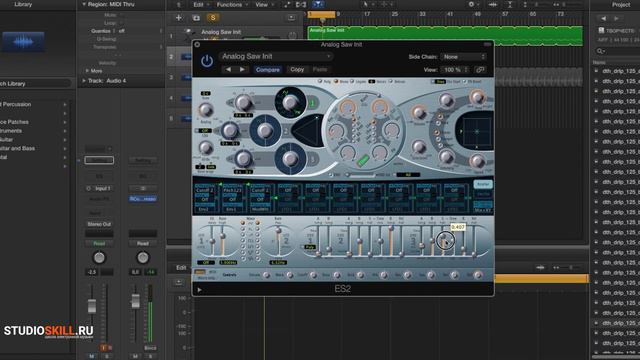Load the previous plug-in preset

pos(228,69)
